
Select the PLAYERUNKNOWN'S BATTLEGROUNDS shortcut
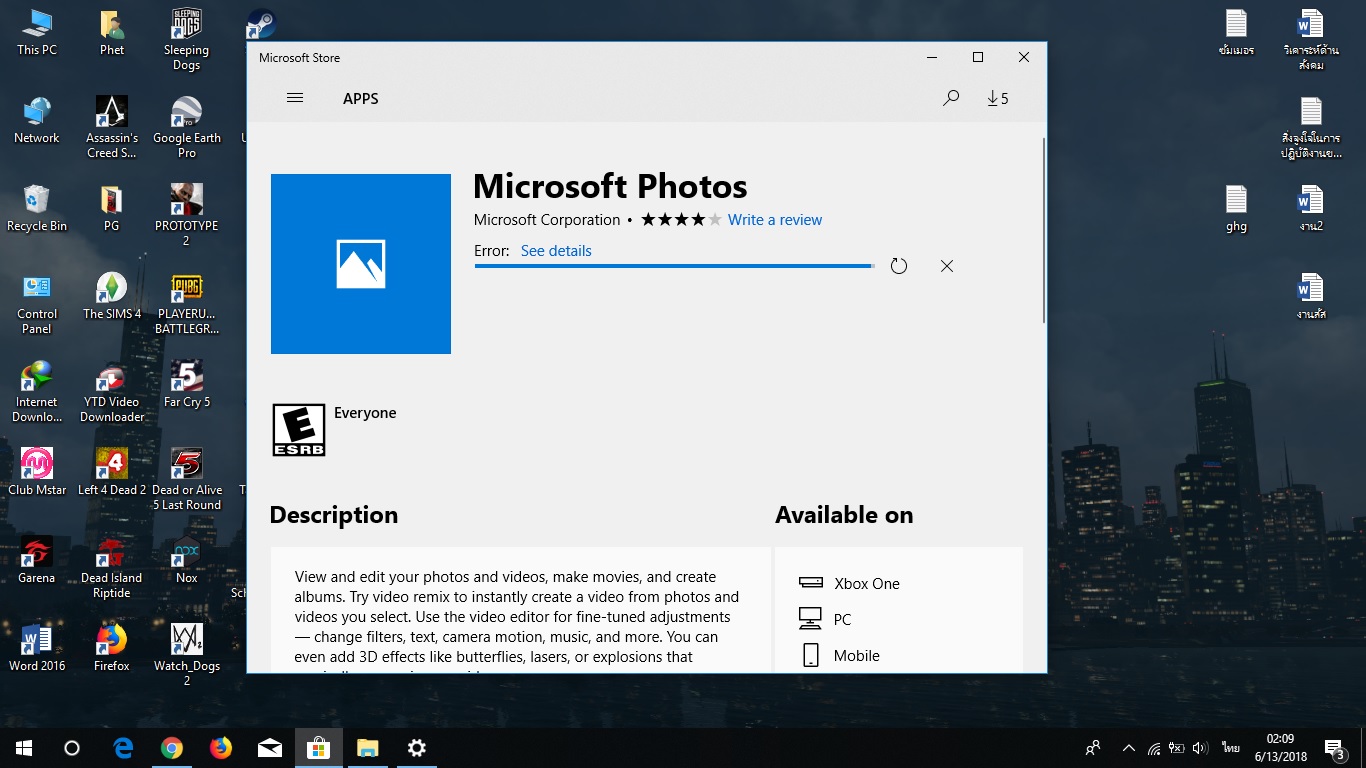187,304
